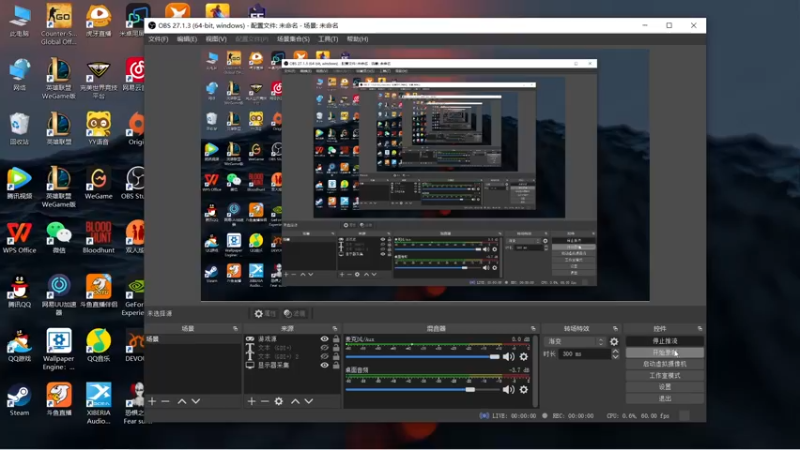Image resolution: width=800 pixels, height=450 pixels.
Task: Open Counter-Strike Global Offensive desktop shortcut
Action: [59, 24]
